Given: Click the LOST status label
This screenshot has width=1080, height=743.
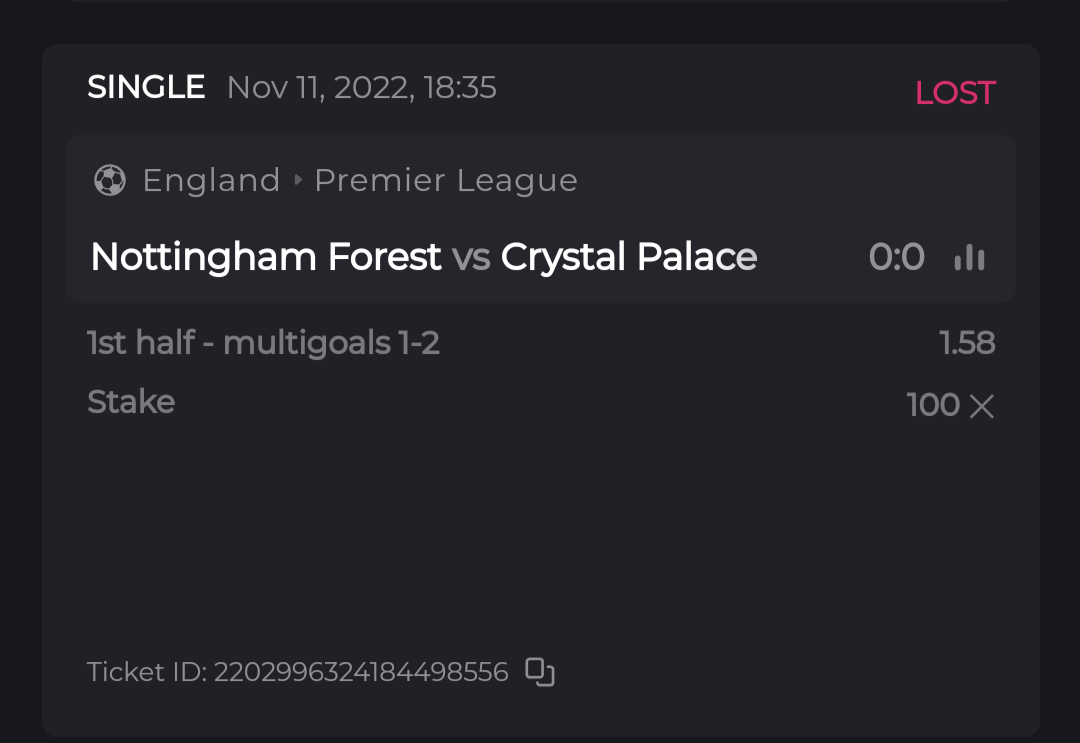Looking at the screenshot, I should pyautogui.click(x=955, y=93).
